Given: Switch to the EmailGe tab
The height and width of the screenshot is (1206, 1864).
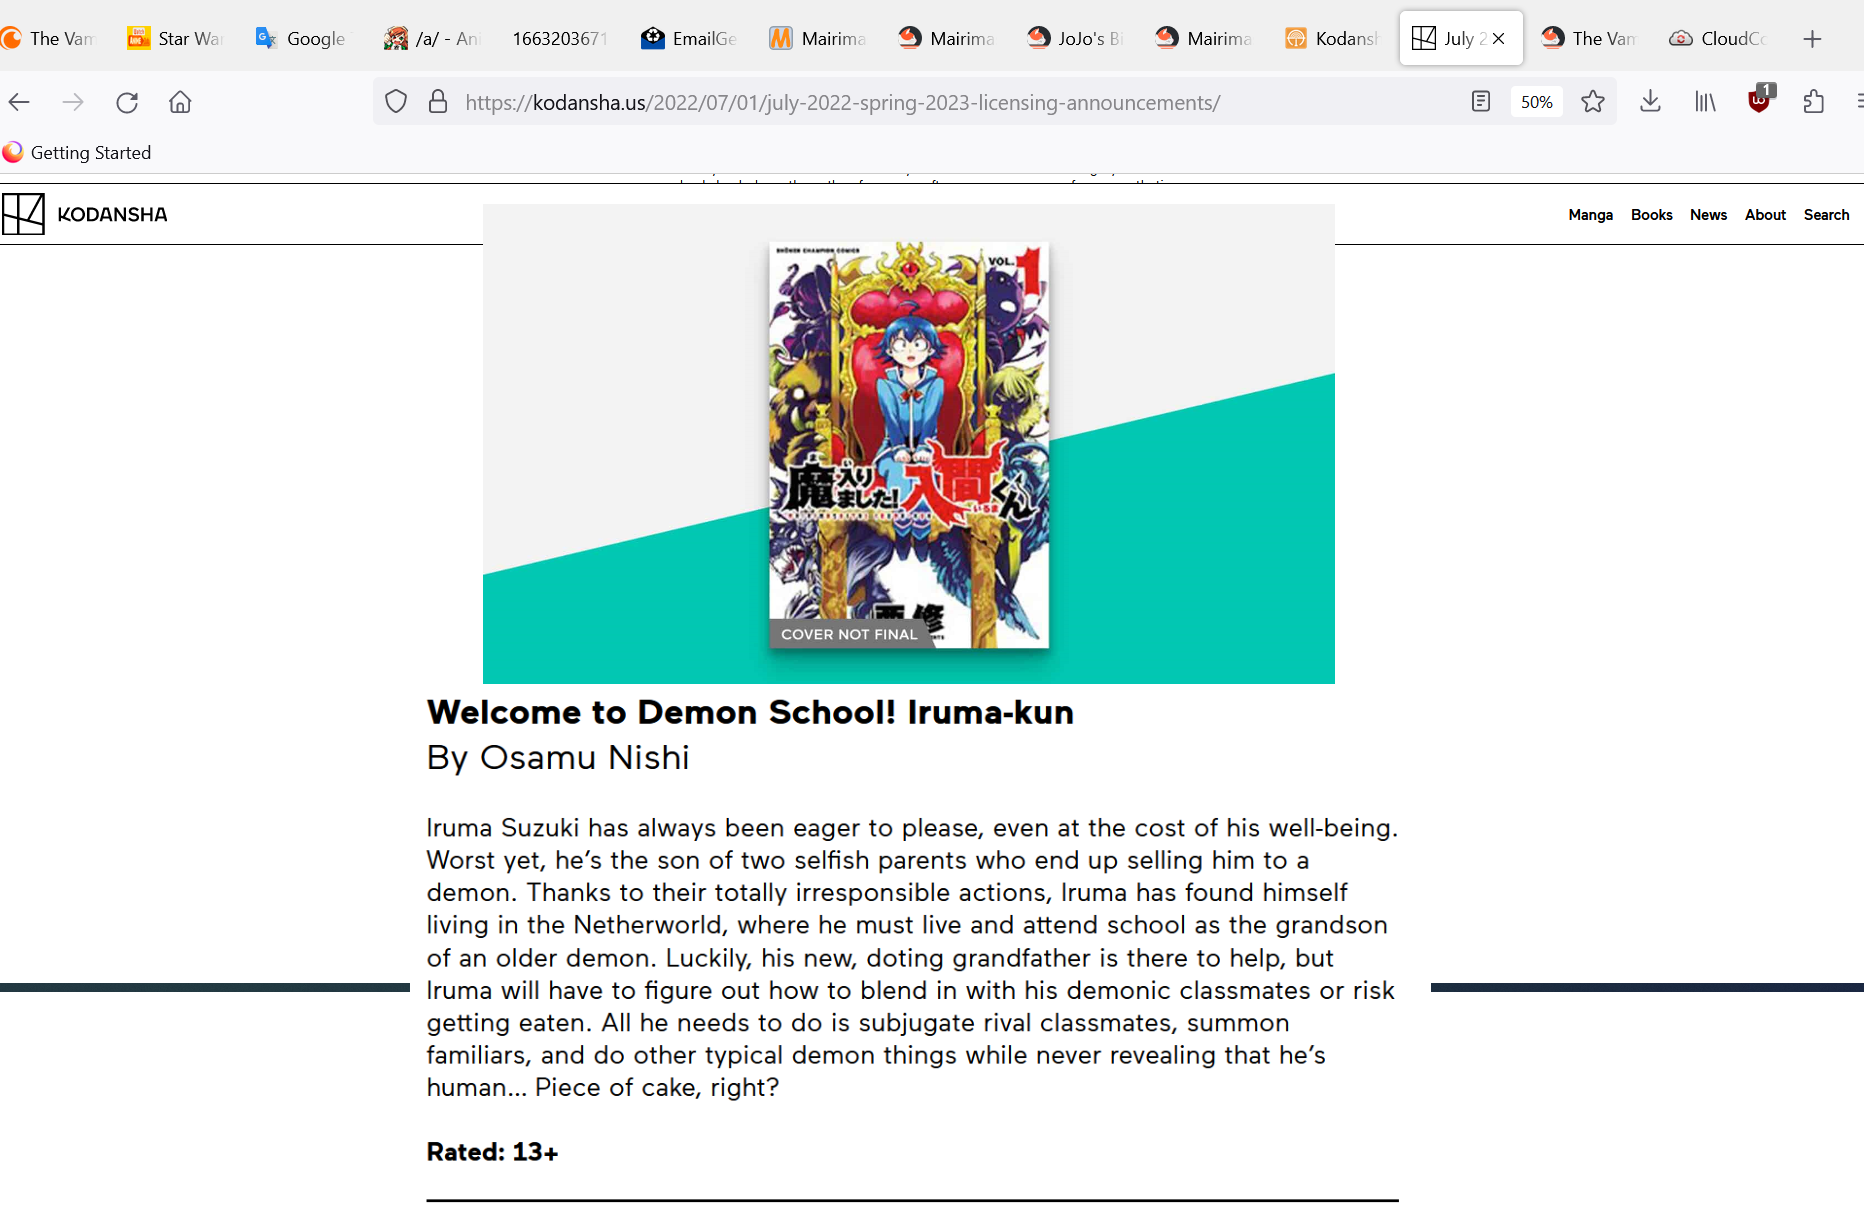Looking at the screenshot, I should (689, 39).
